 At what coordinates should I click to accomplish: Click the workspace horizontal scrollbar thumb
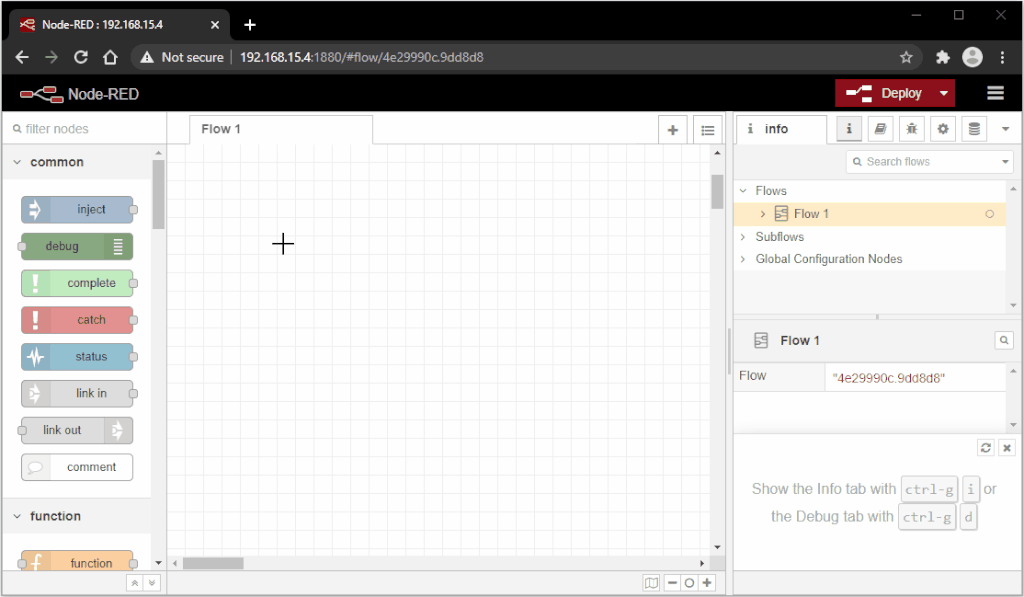(213, 563)
